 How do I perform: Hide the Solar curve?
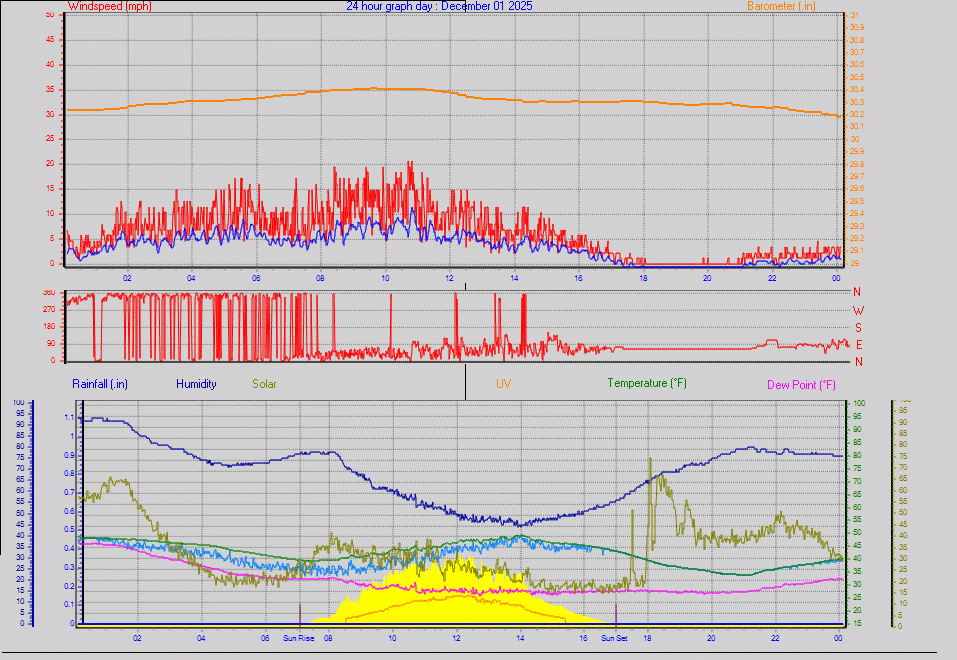click(264, 384)
